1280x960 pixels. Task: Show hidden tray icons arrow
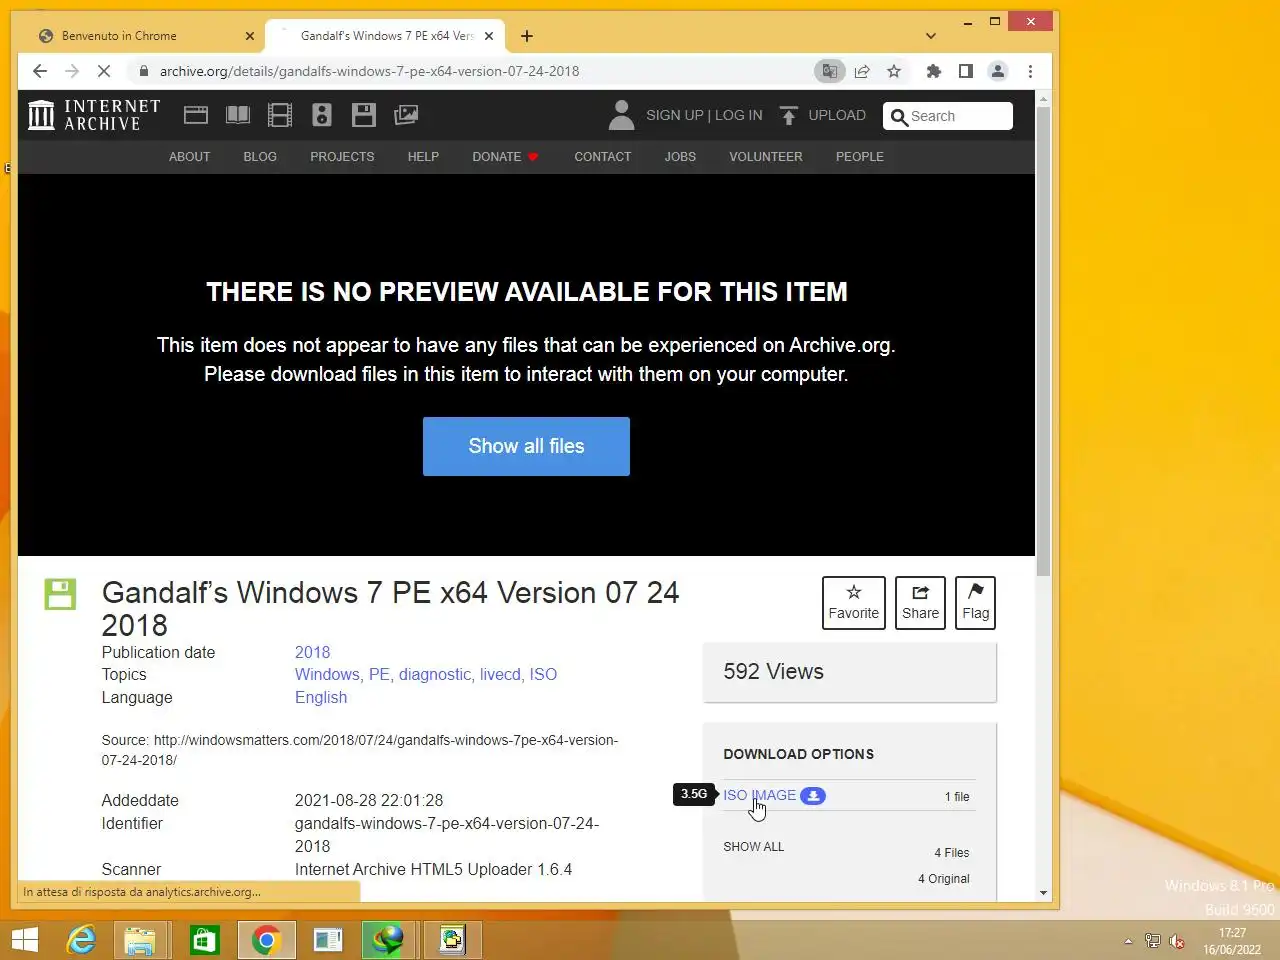click(1128, 941)
